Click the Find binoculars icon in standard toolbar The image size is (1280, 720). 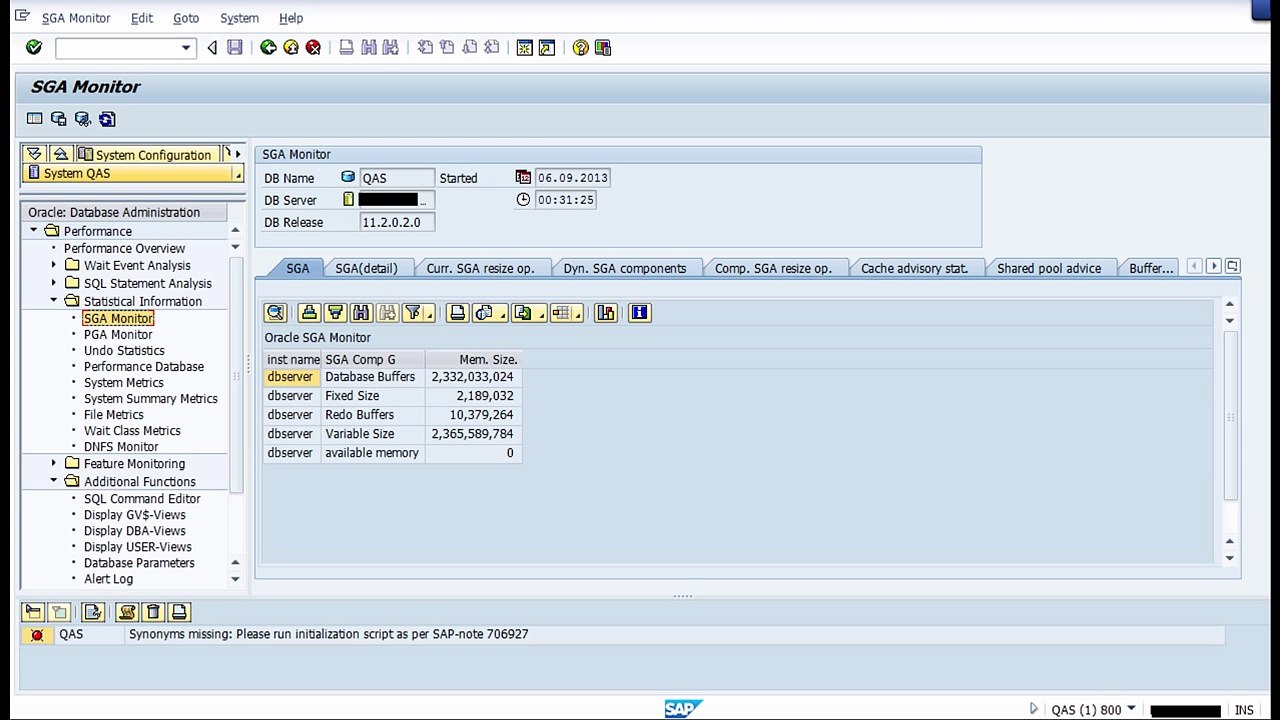coord(369,47)
